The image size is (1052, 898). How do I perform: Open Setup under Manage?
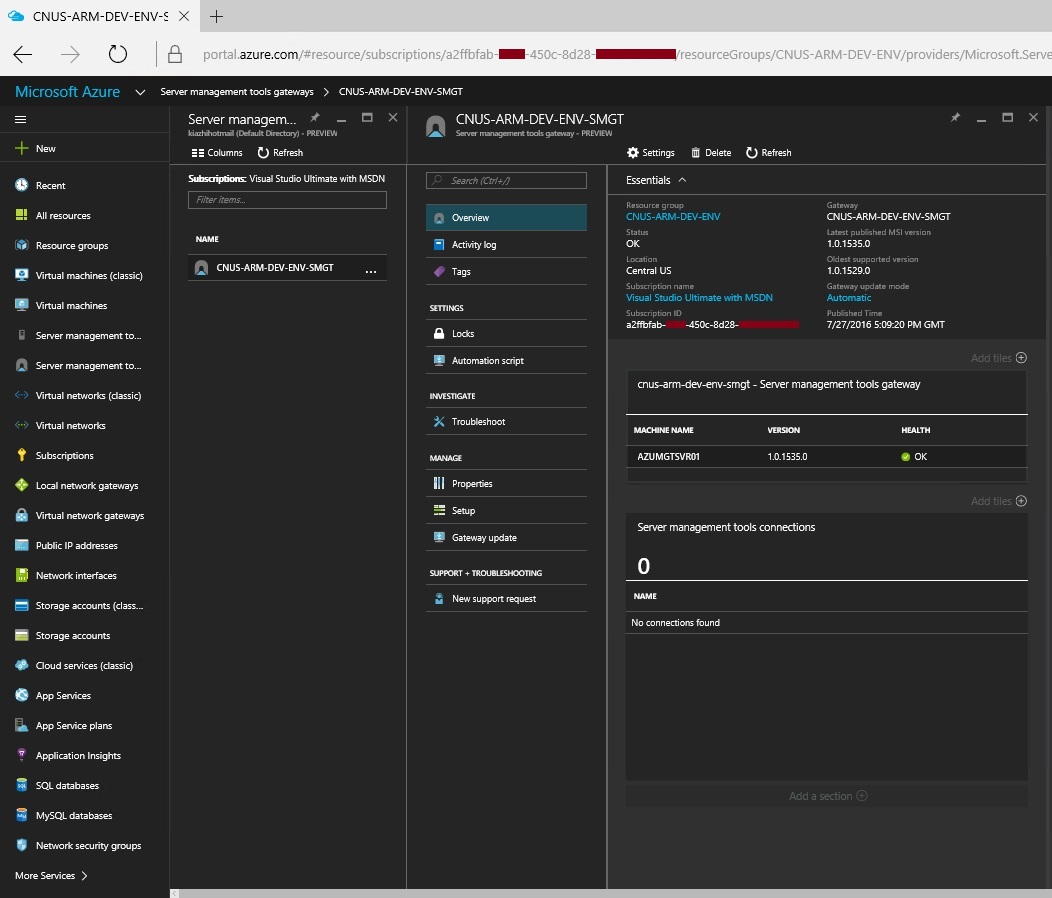click(x=507, y=510)
